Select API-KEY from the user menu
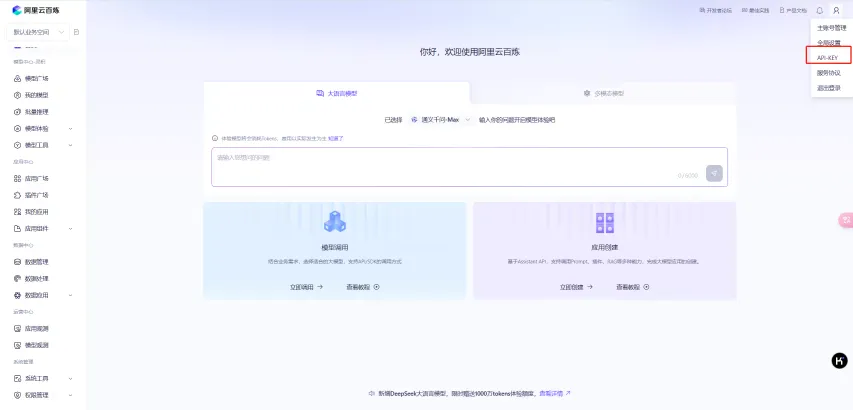853x410 pixels. (x=828, y=58)
